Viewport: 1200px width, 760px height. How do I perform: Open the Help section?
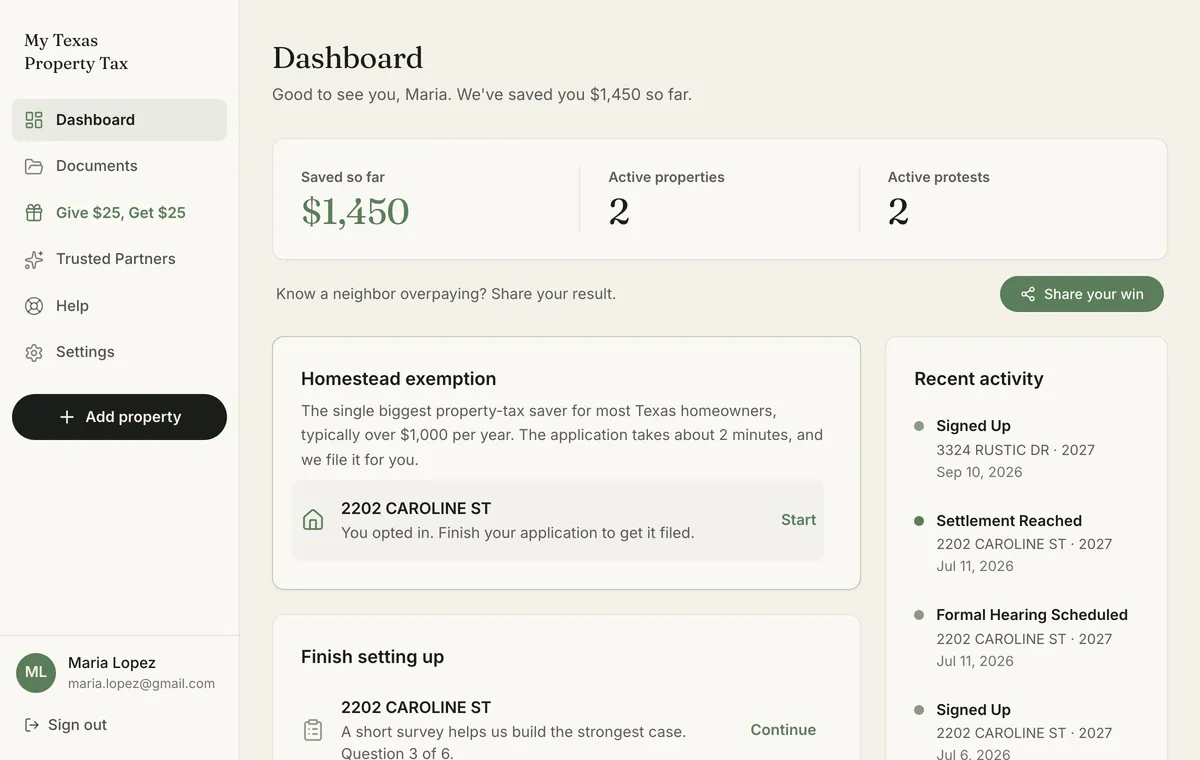point(119,306)
